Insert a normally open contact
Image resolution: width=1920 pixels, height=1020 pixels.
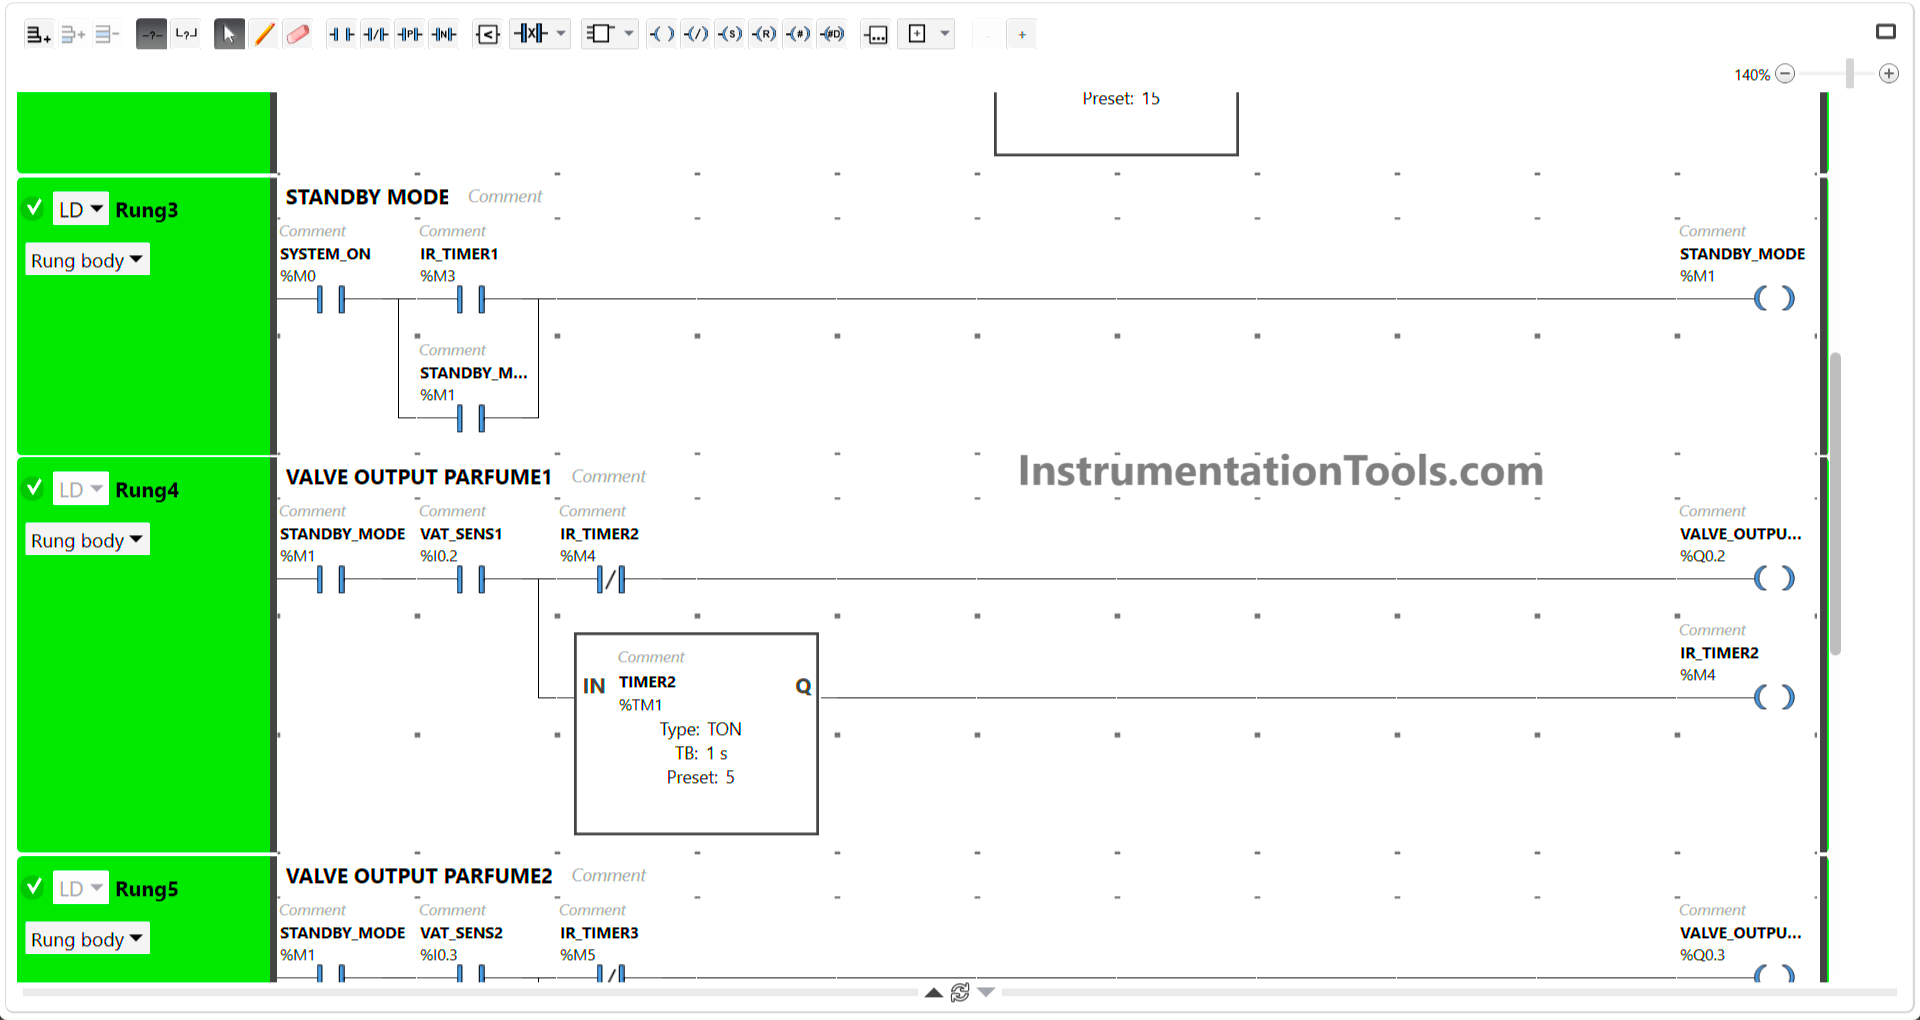coord(341,35)
